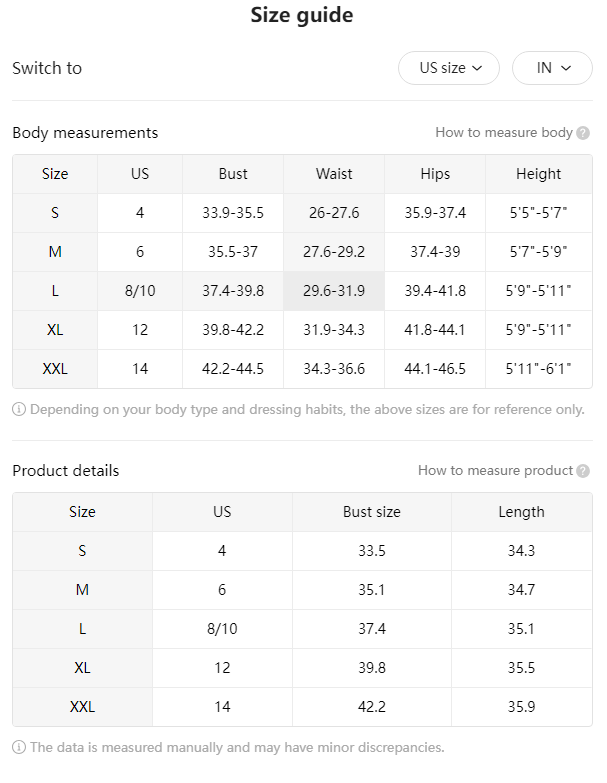Click the Bust size column header
This screenshot has height=783, width=607.
372,512
